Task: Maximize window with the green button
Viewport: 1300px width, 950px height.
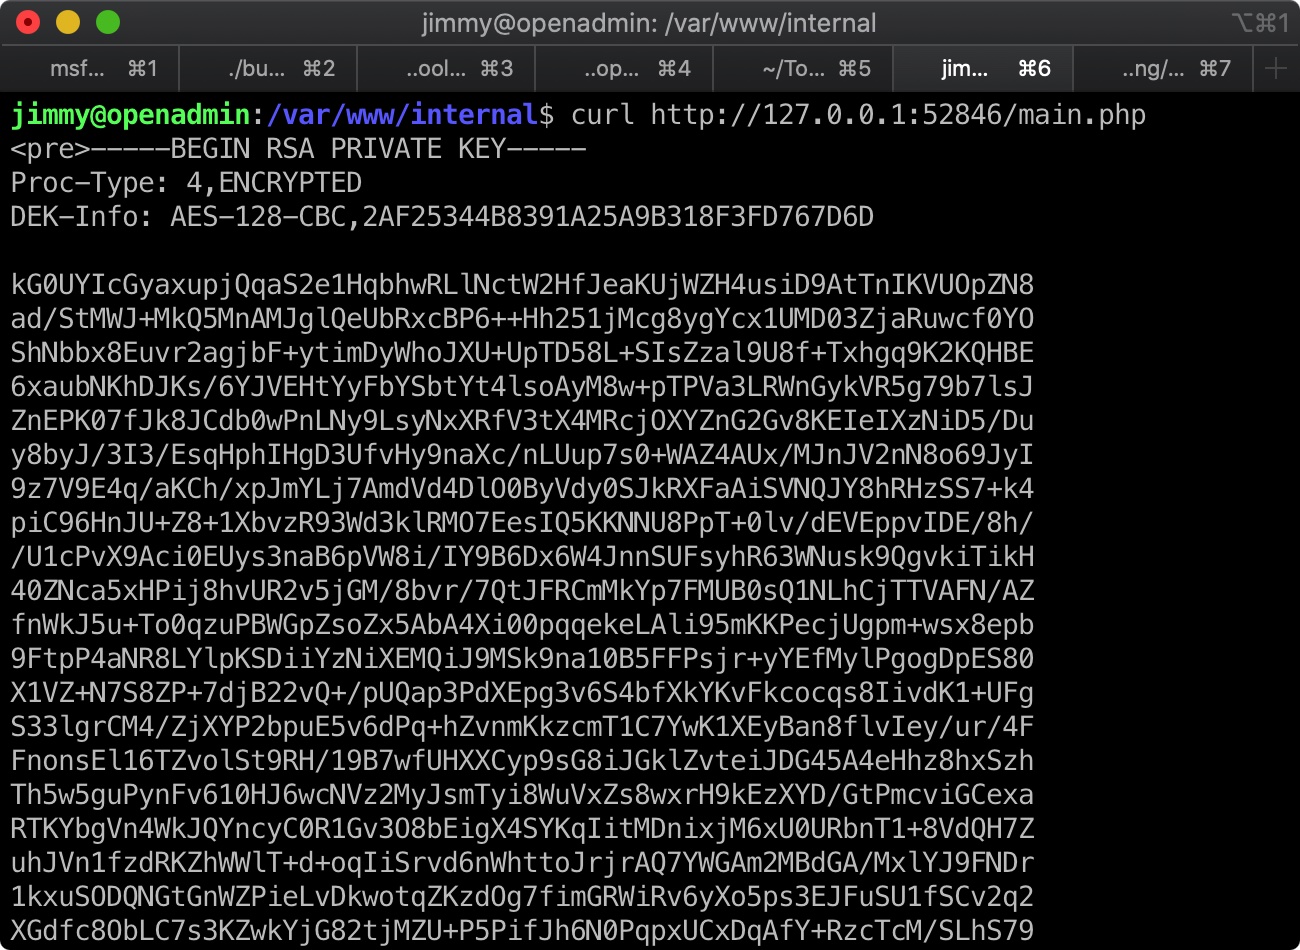Action: tap(108, 22)
